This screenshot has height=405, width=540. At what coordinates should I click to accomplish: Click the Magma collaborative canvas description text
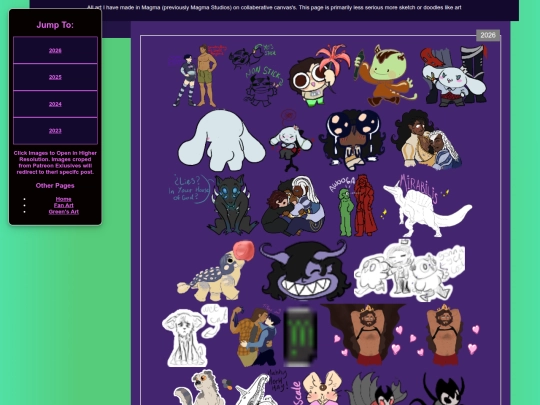tap(274, 7)
